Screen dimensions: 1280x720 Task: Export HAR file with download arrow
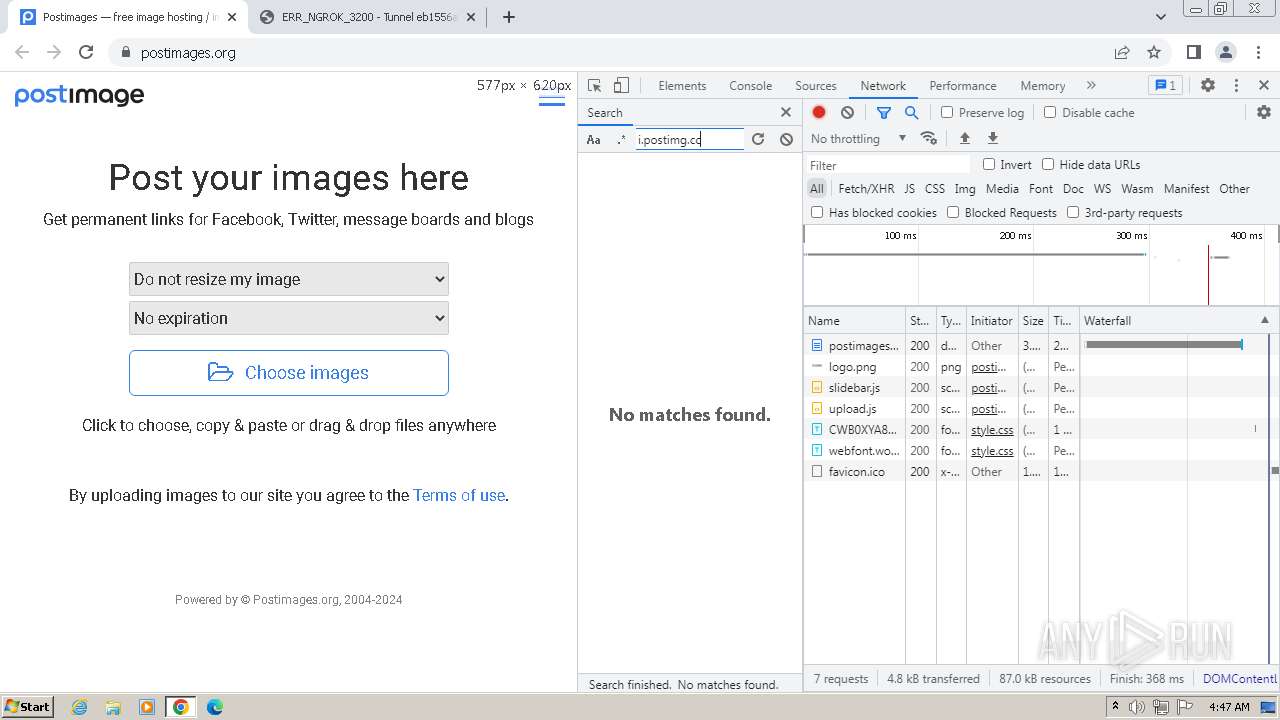pyautogui.click(x=993, y=138)
